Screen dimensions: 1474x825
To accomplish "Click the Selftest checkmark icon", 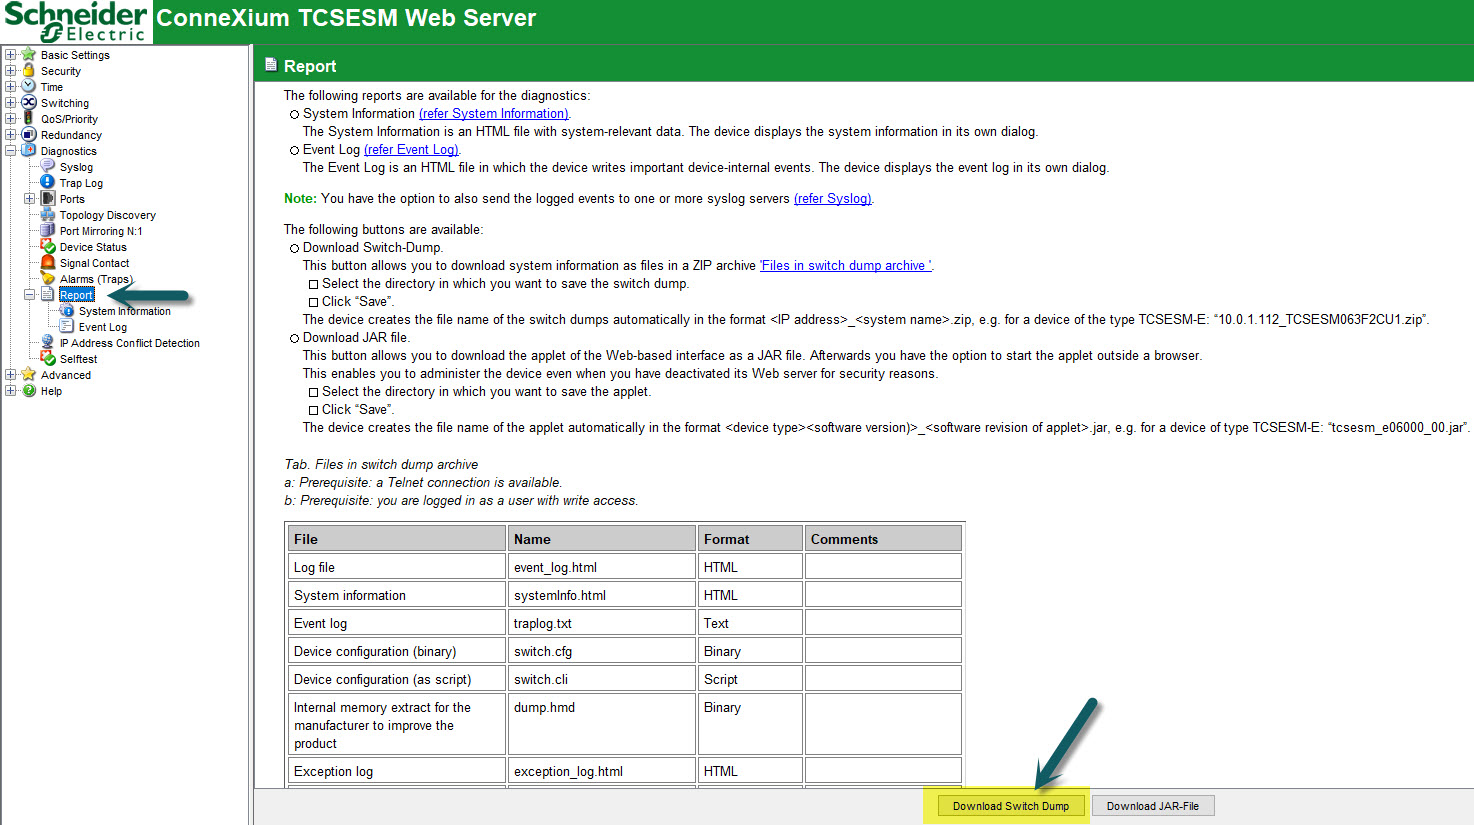I will (x=47, y=358).
